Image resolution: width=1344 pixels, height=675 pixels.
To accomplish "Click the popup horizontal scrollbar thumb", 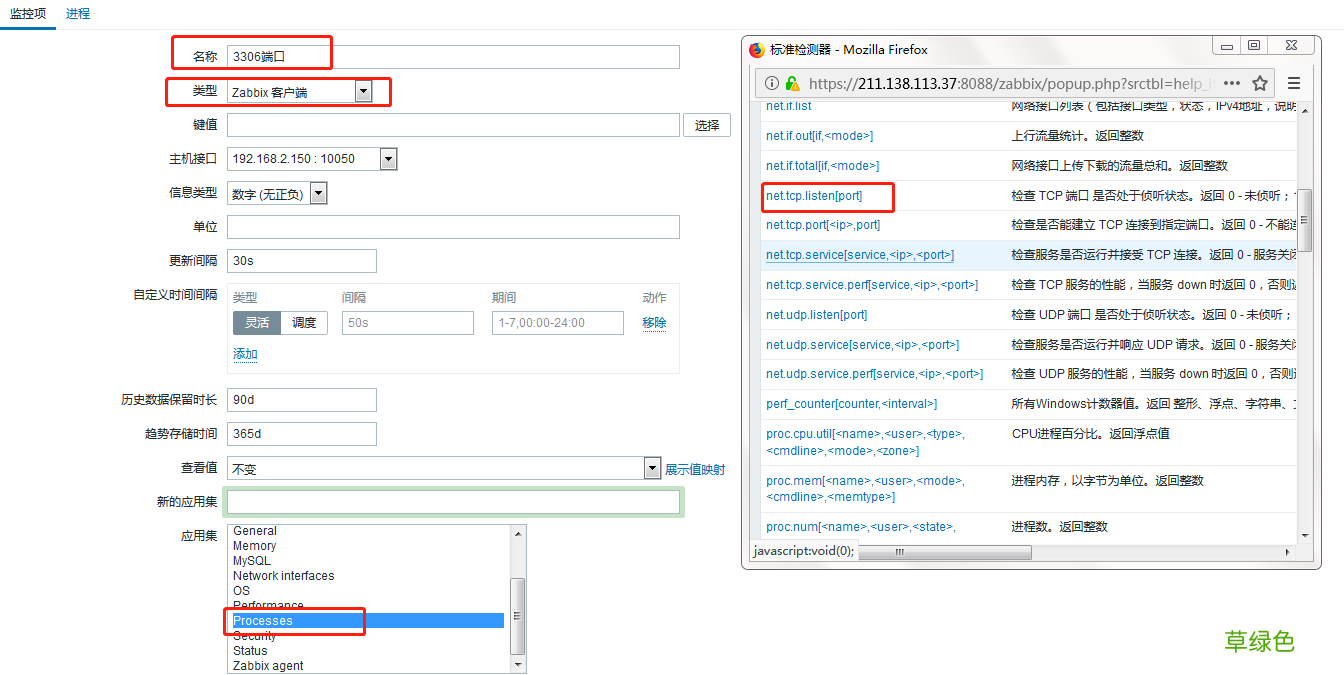I will pos(943,552).
